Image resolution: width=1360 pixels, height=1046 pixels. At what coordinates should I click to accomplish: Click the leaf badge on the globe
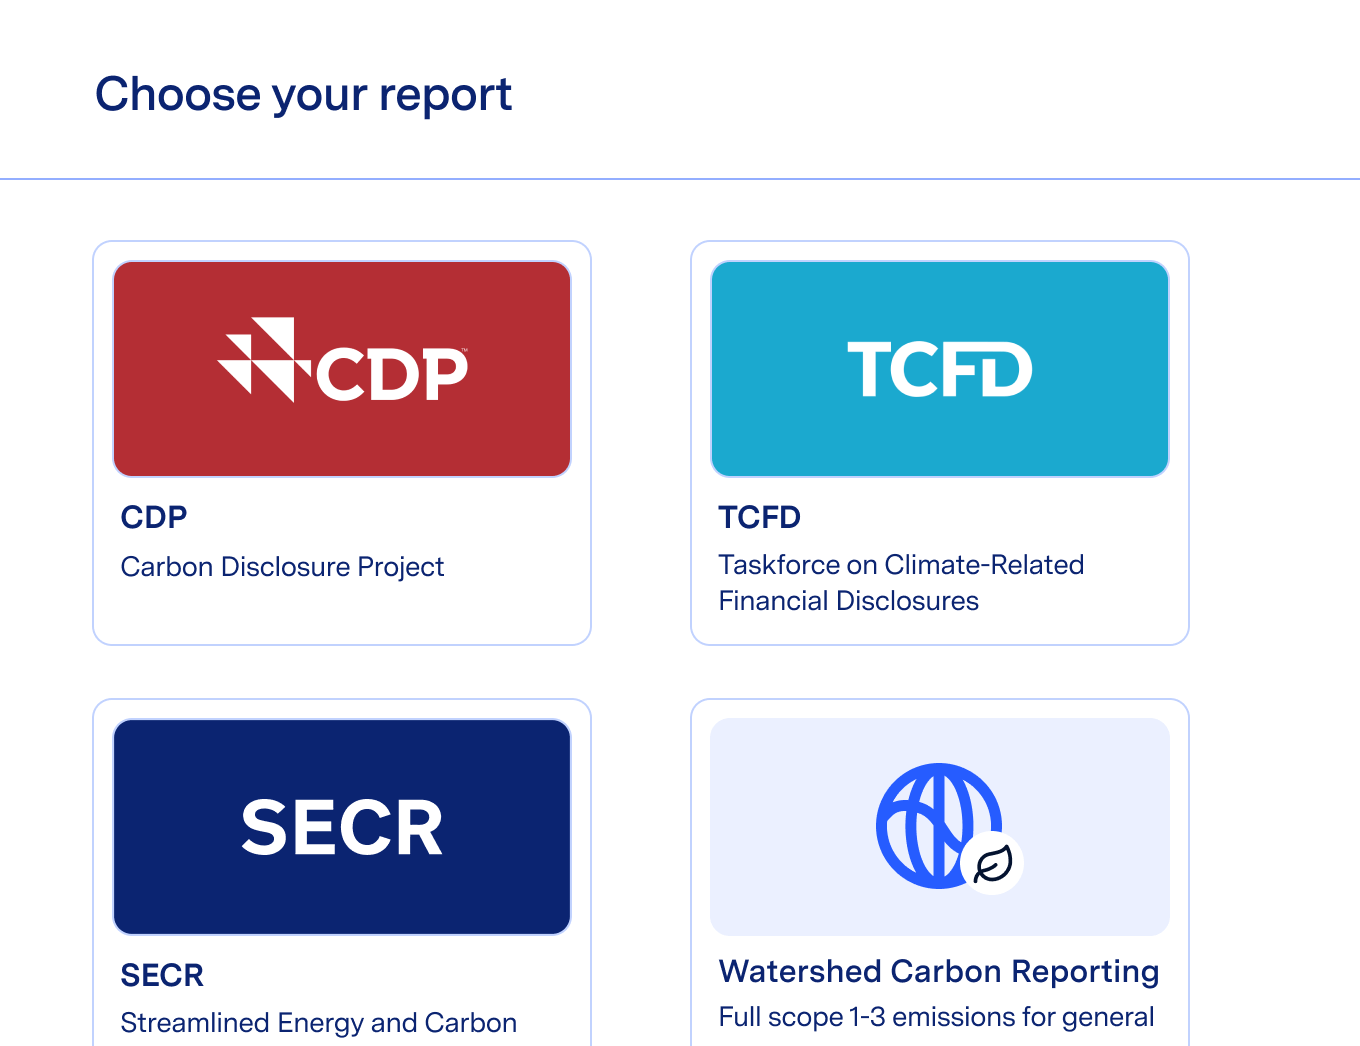993,864
